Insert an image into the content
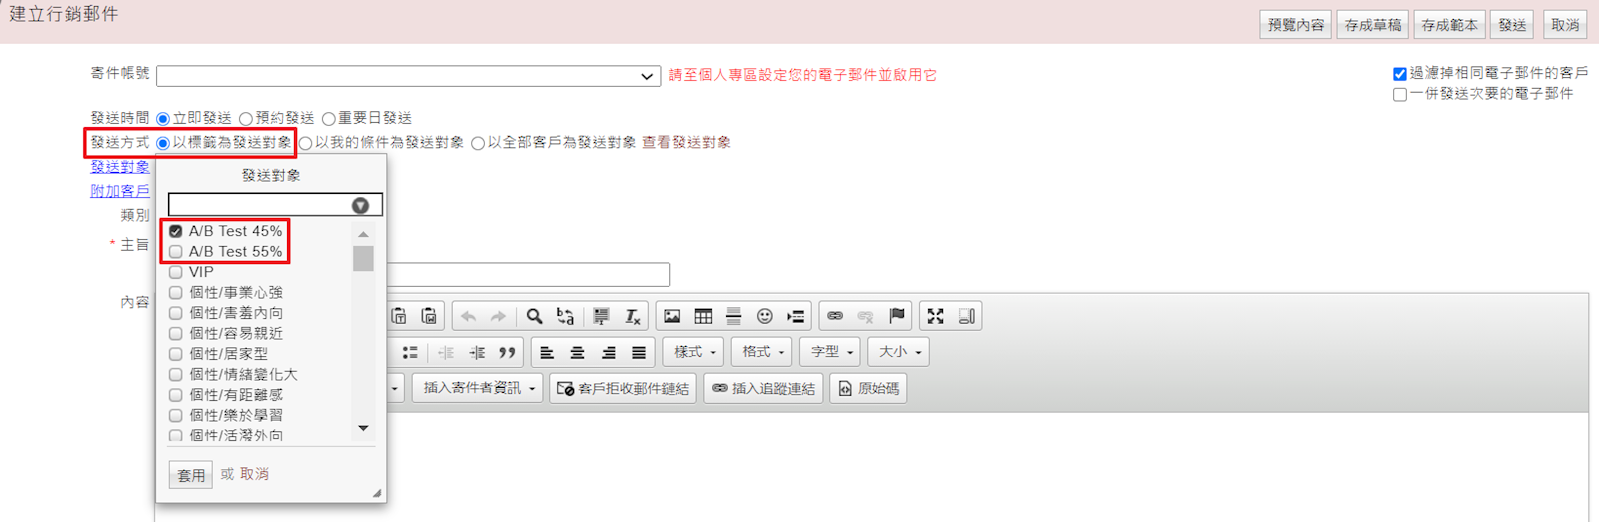Viewport: 1599px width, 522px height. click(x=672, y=316)
